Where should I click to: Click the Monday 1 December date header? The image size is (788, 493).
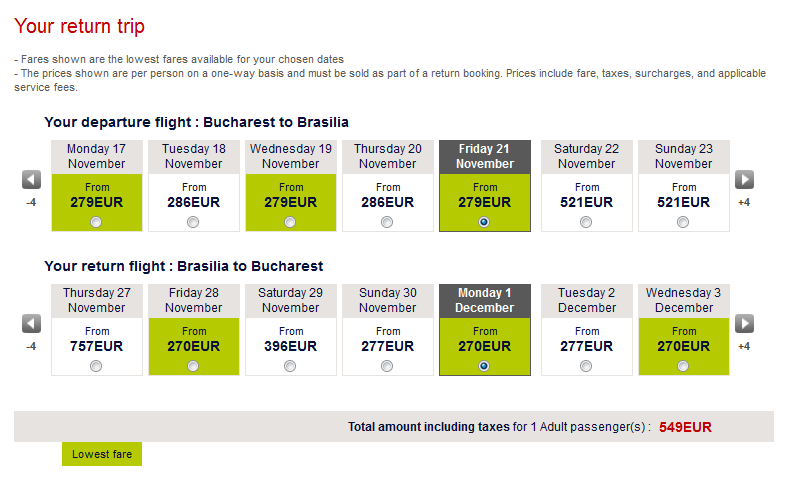[x=485, y=301]
